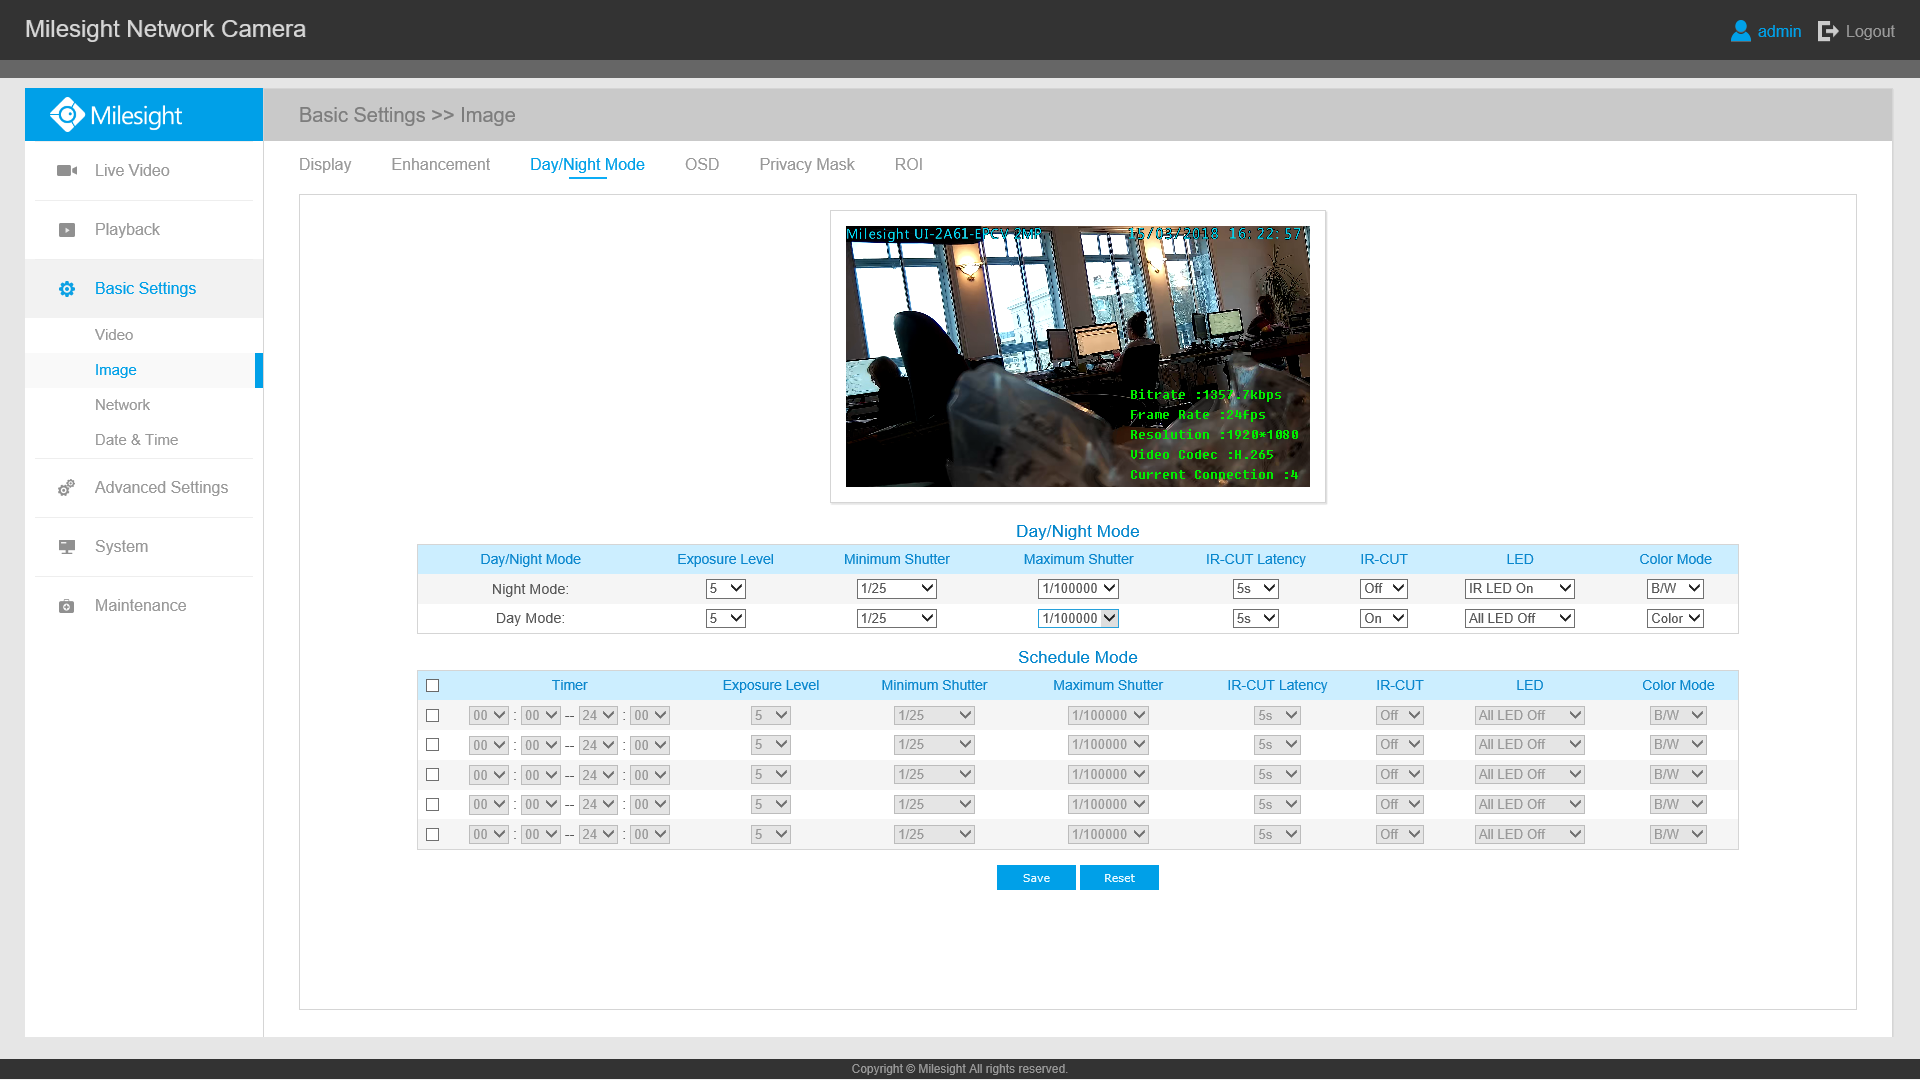Open Night Mode Maximum Shutter dropdown
The height and width of the screenshot is (1080, 1920).
[1078, 589]
